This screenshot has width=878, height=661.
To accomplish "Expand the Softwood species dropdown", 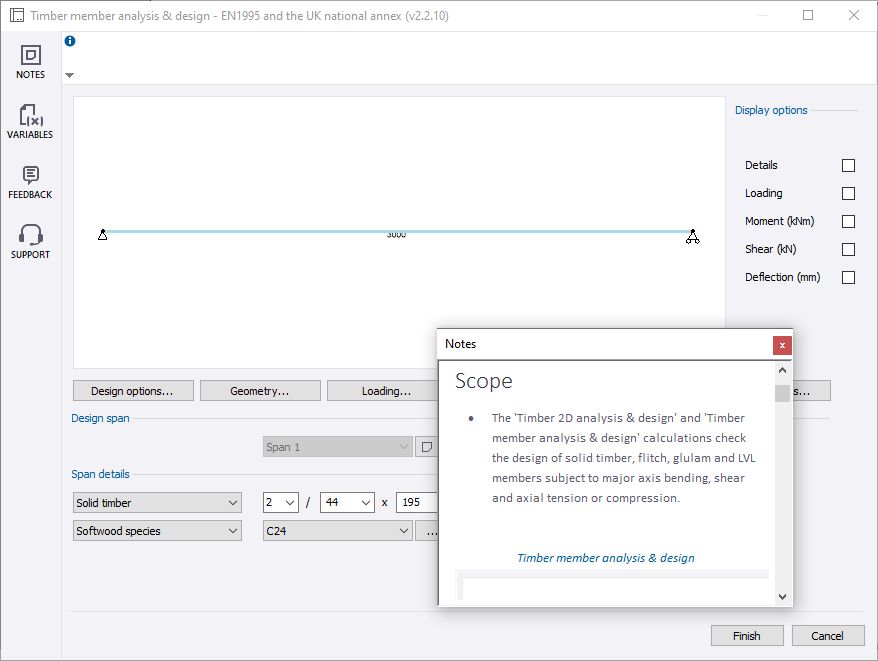I will (156, 530).
